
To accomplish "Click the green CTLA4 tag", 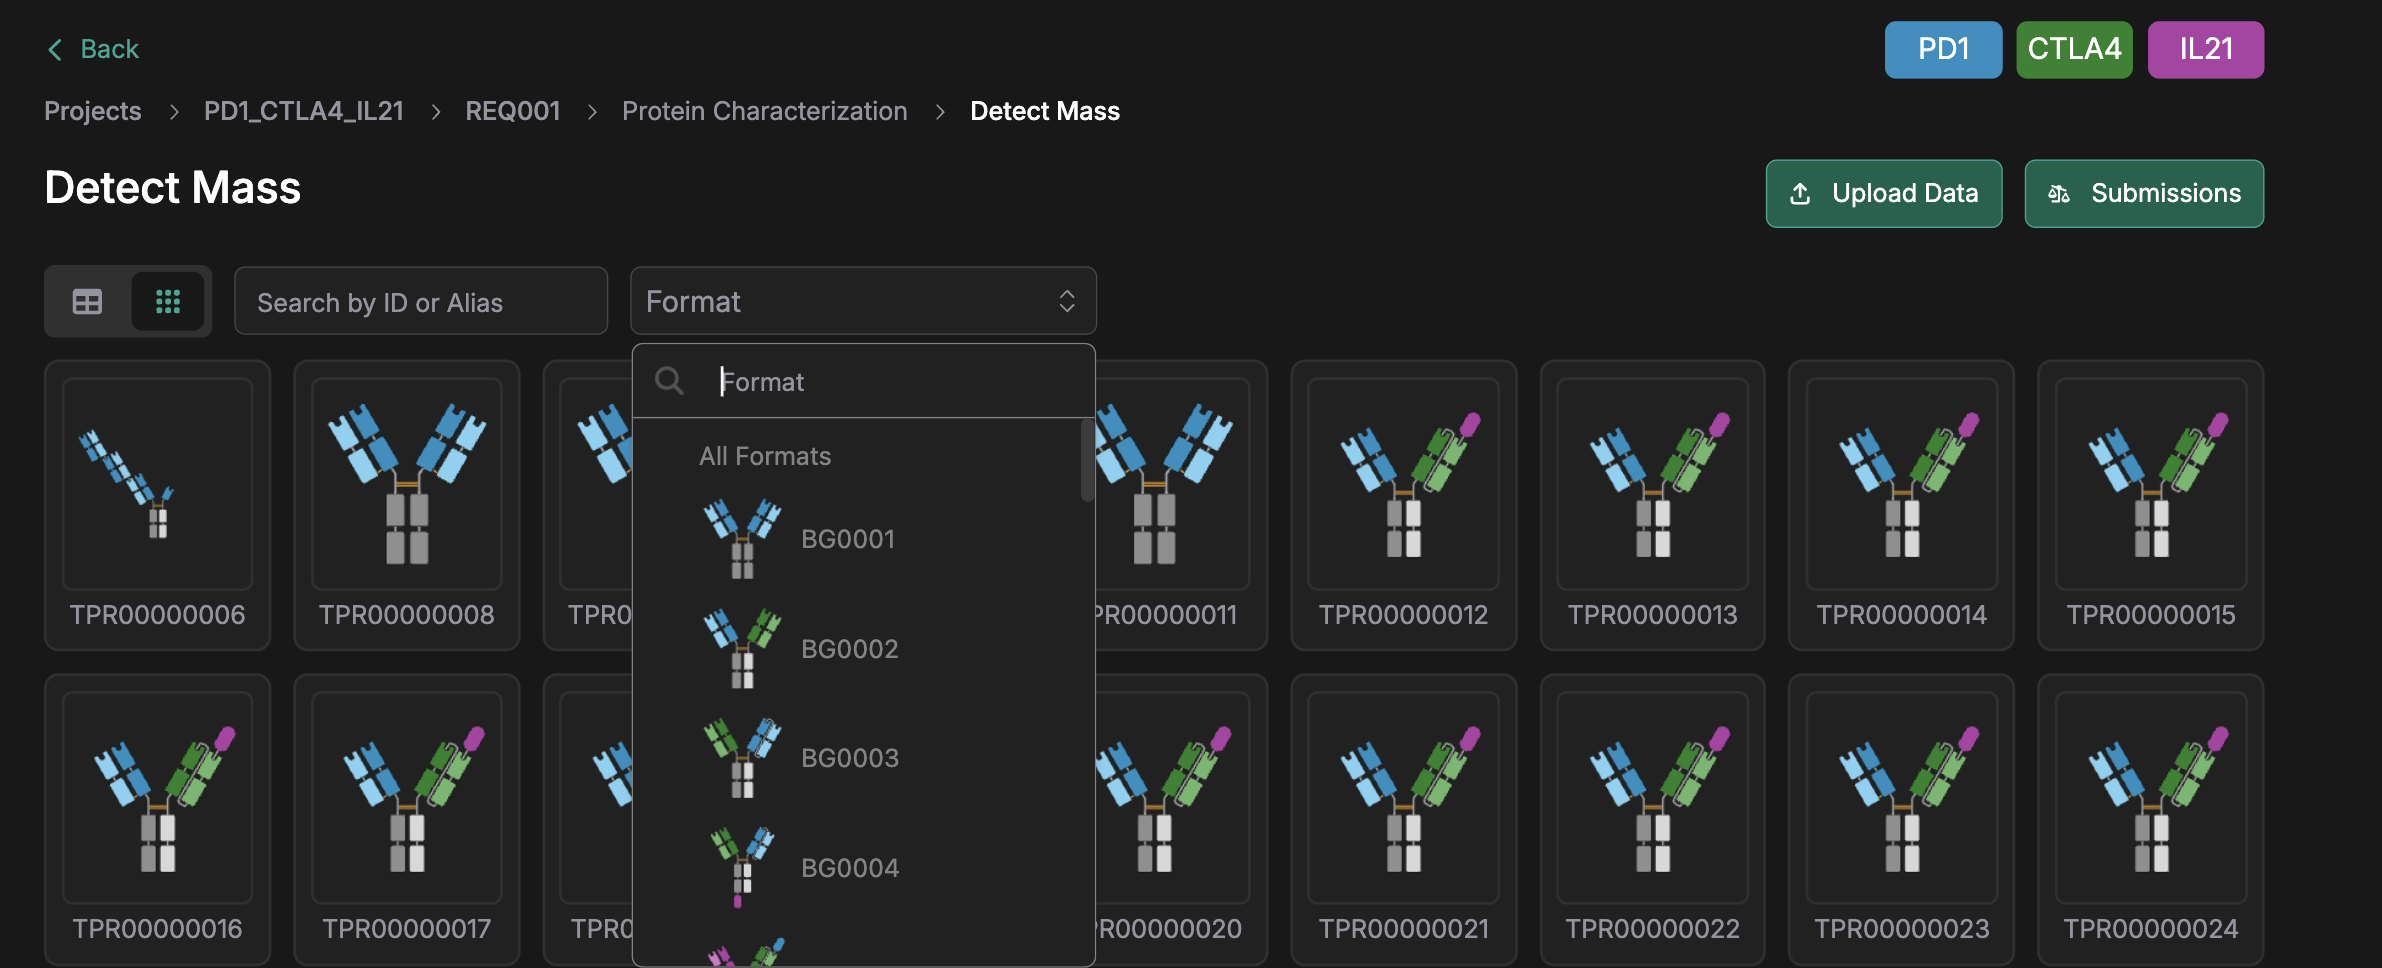I will [2074, 49].
